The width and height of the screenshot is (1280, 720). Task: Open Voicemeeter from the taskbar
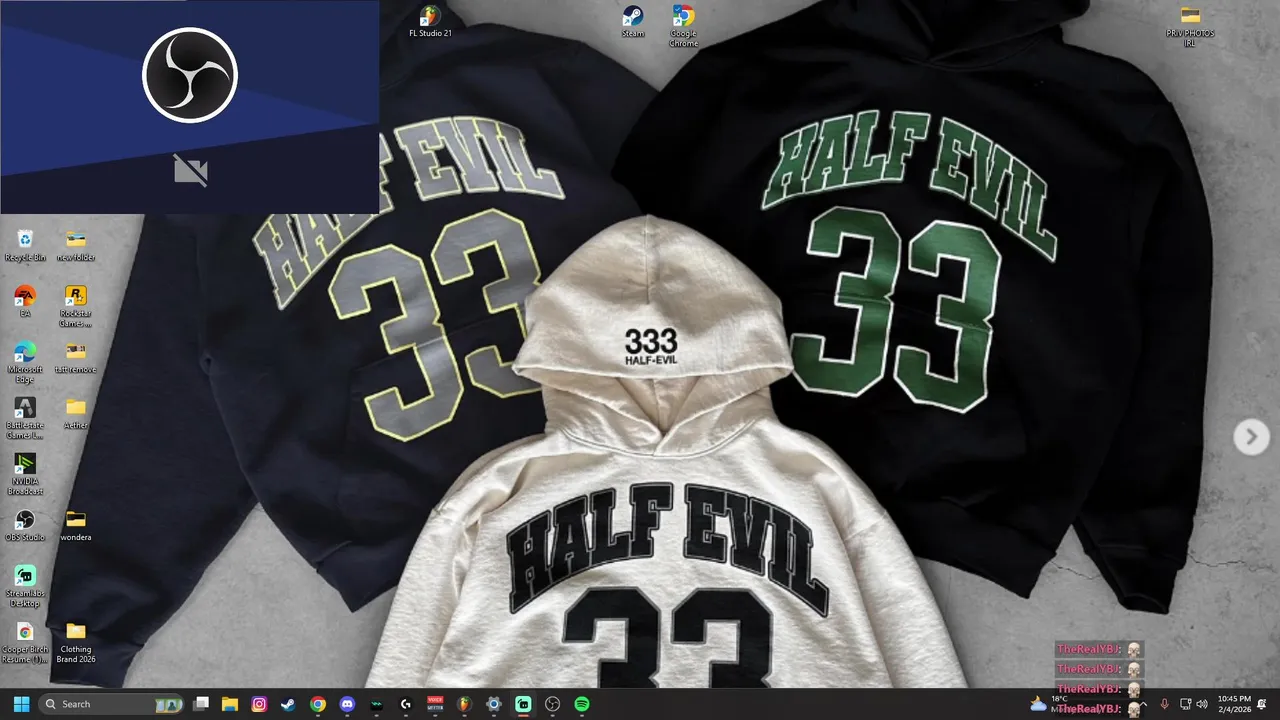coord(435,704)
